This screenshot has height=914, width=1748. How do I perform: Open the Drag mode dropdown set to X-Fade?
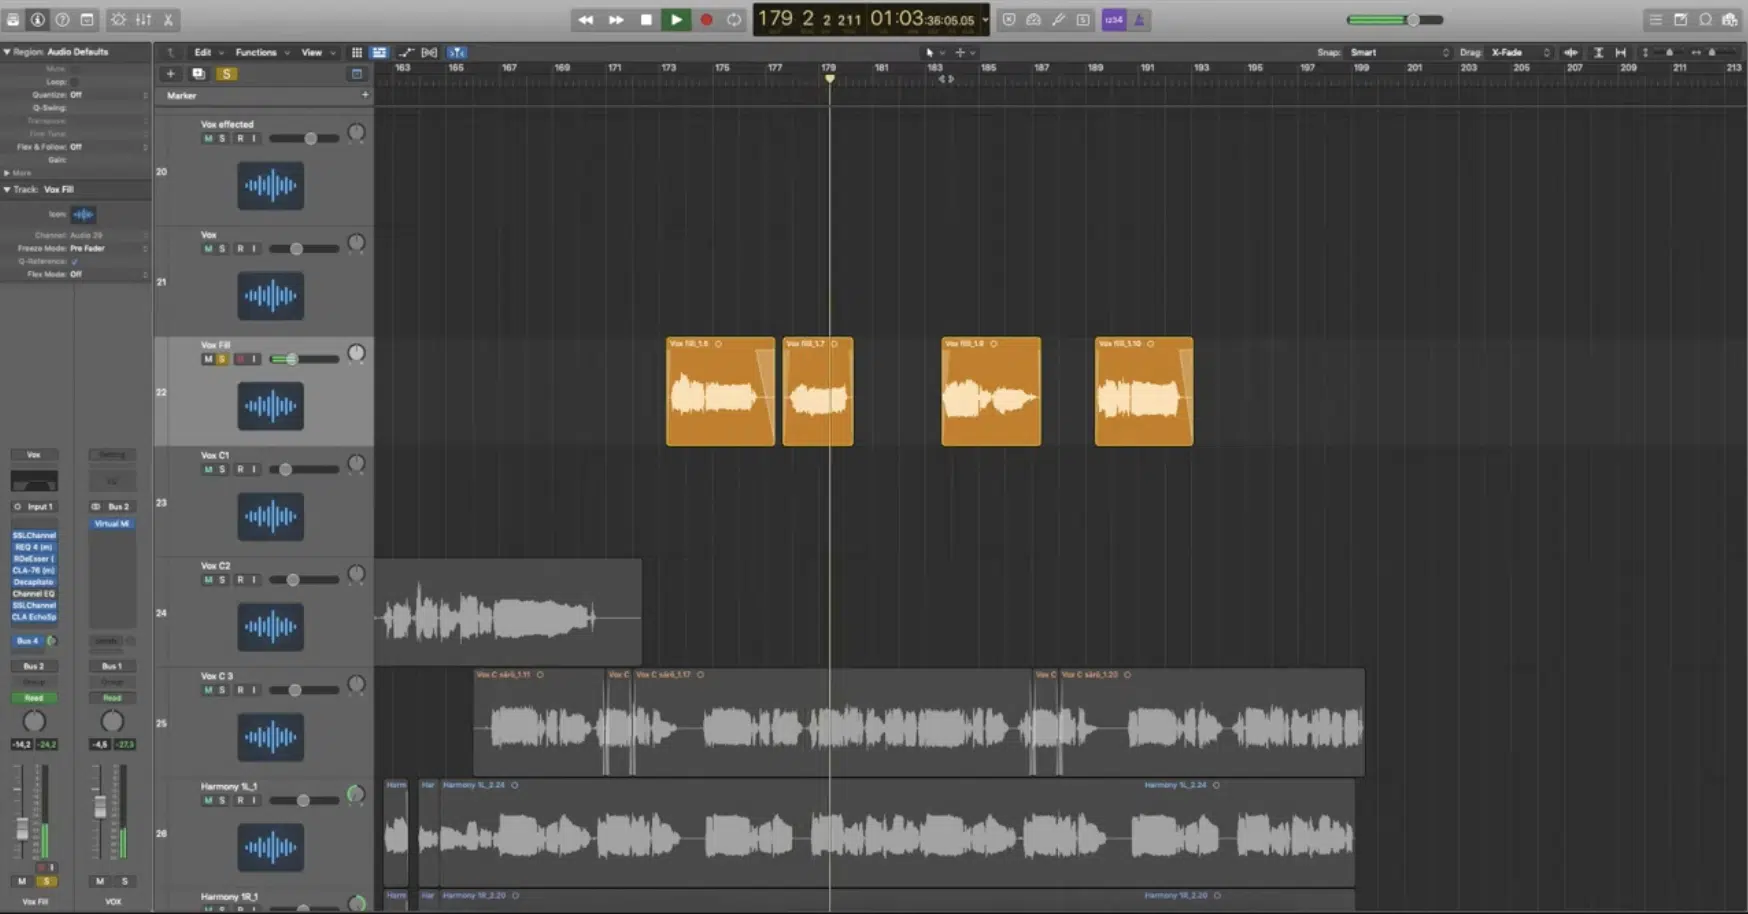point(1520,52)
